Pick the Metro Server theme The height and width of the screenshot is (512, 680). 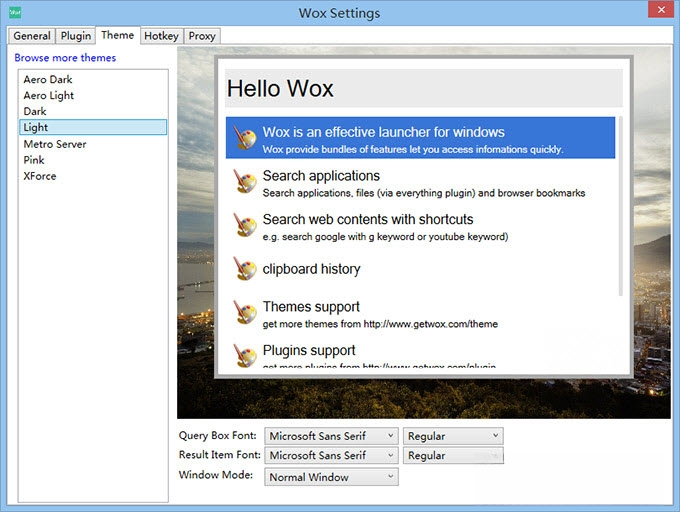coord(93,144)
